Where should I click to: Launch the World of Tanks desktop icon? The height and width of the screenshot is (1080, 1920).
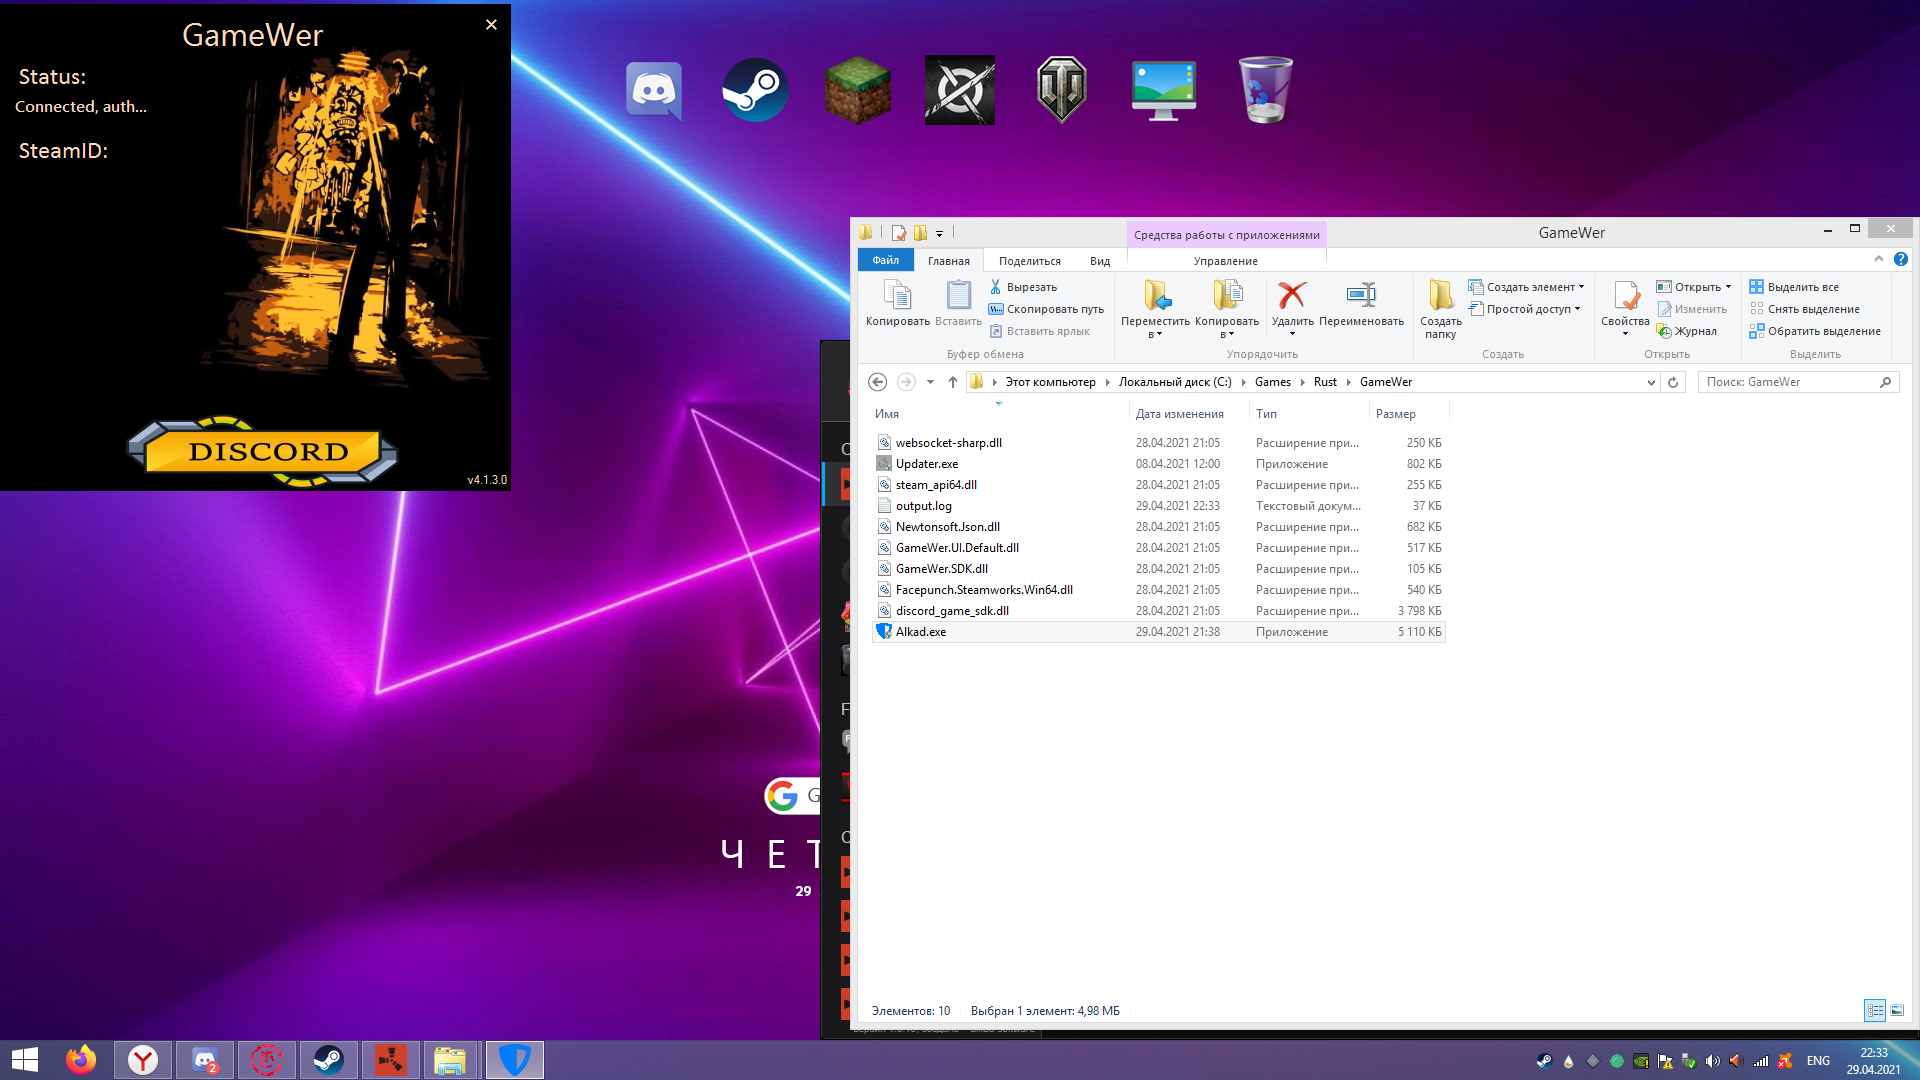coord(1061,90)
